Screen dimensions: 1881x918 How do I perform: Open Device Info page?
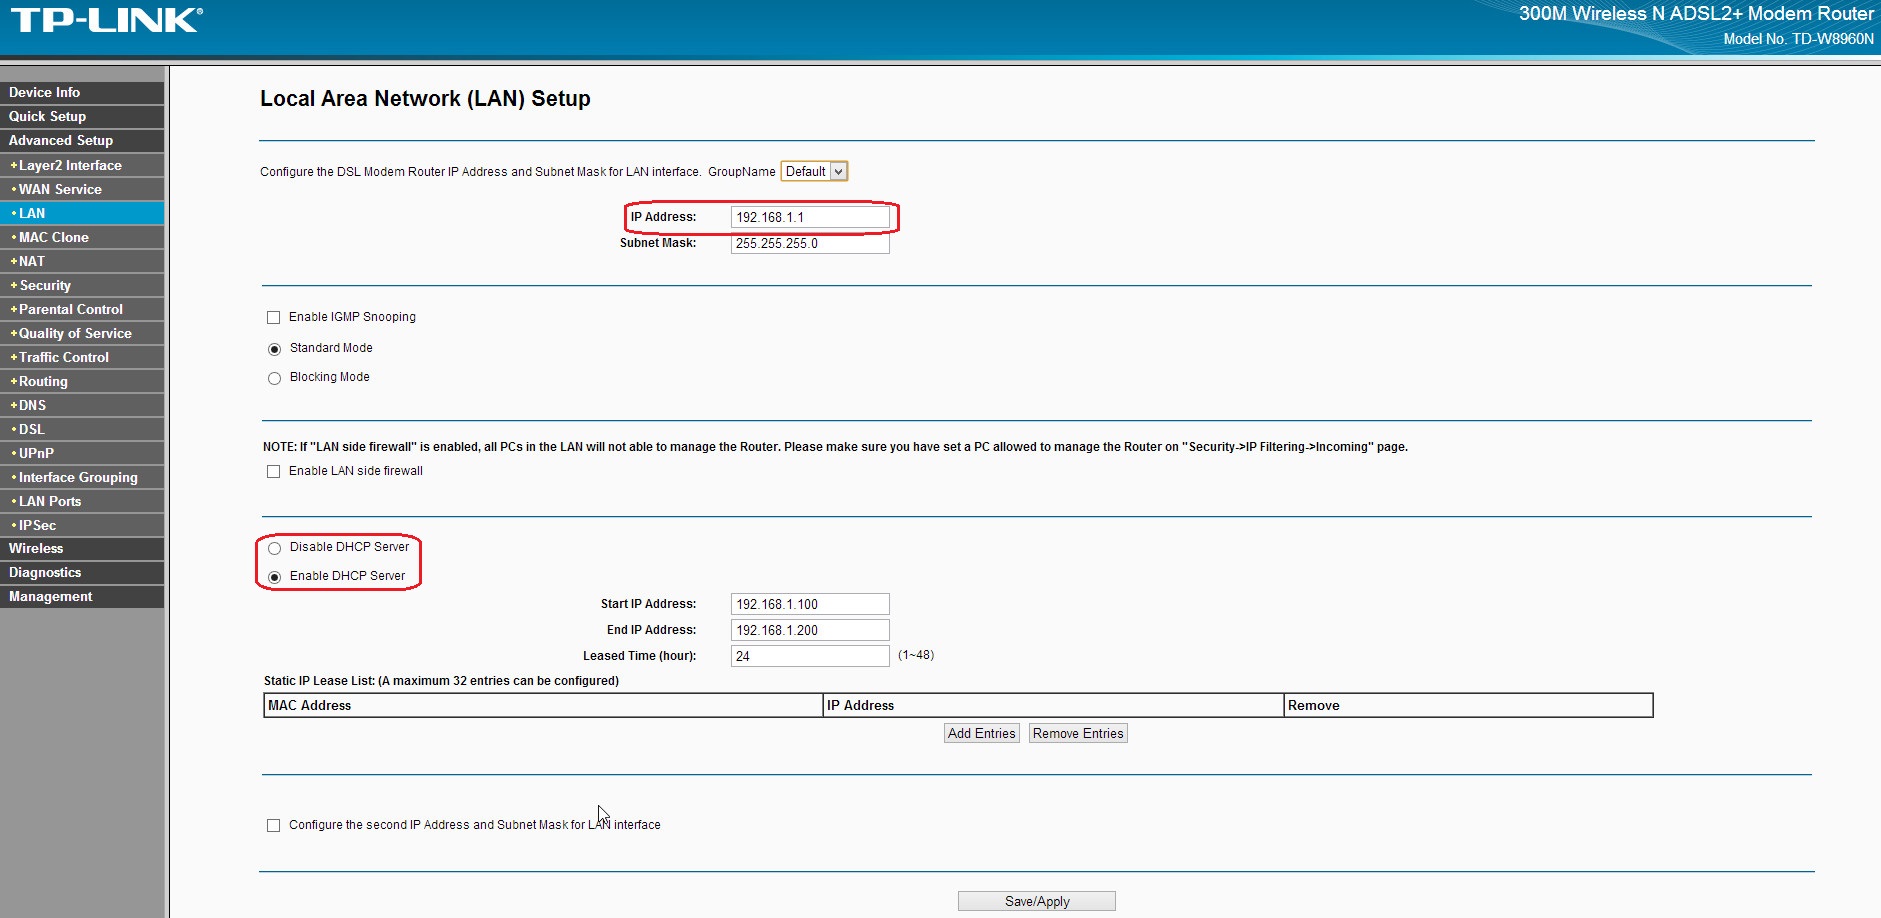[82, 92]
